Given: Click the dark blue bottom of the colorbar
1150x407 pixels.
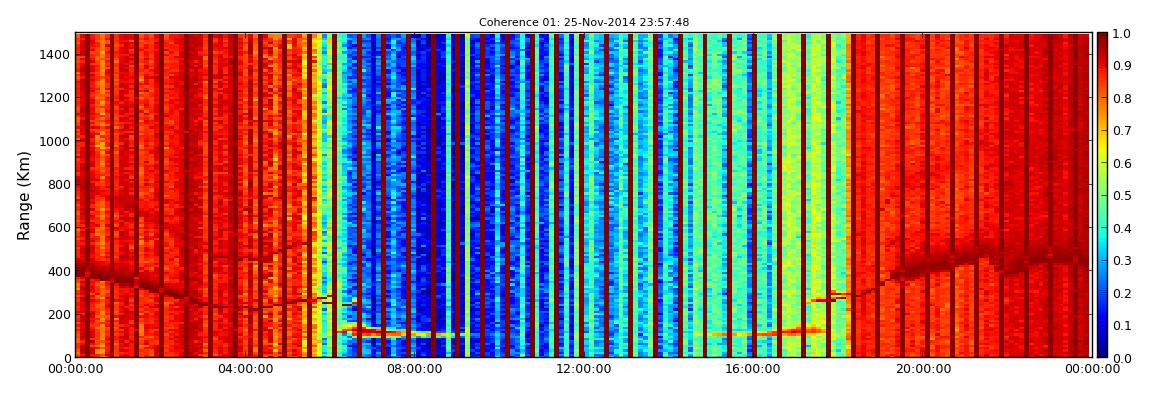Looking at the screenshot, I should point(1102,350).
